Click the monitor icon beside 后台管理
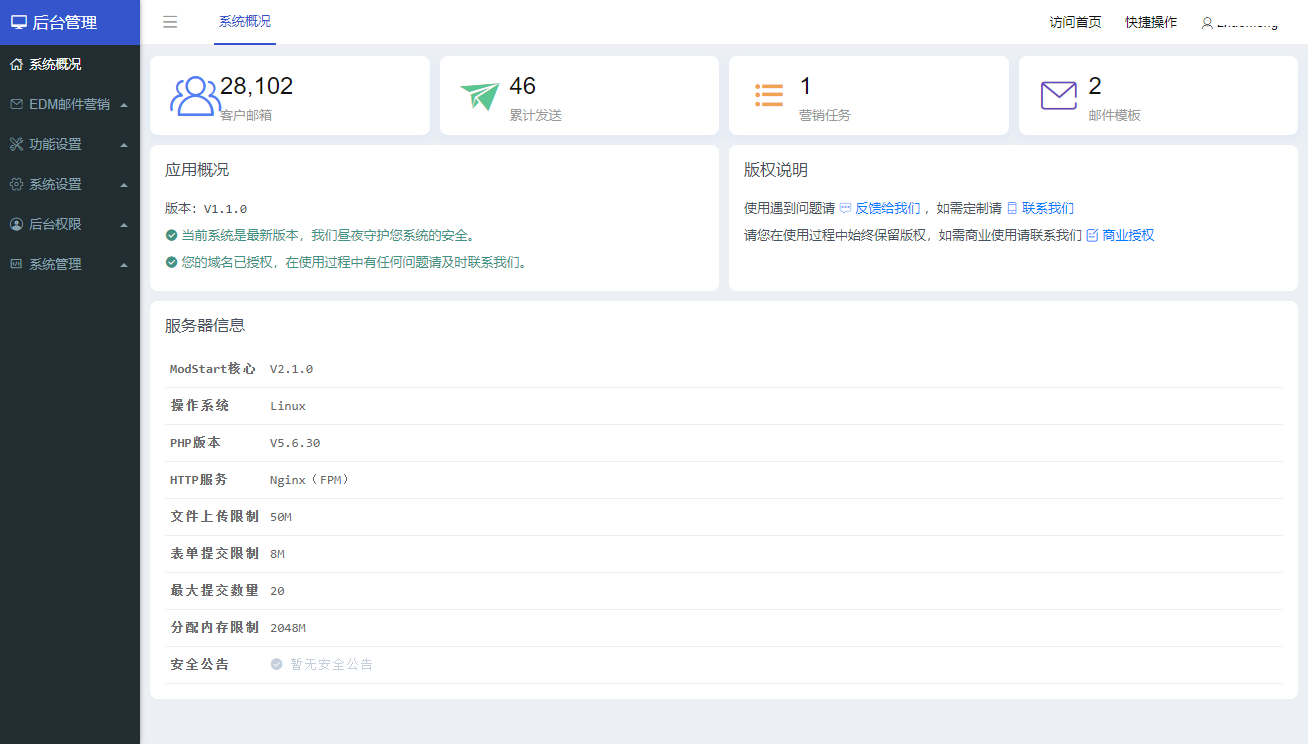 pos(19,22)
